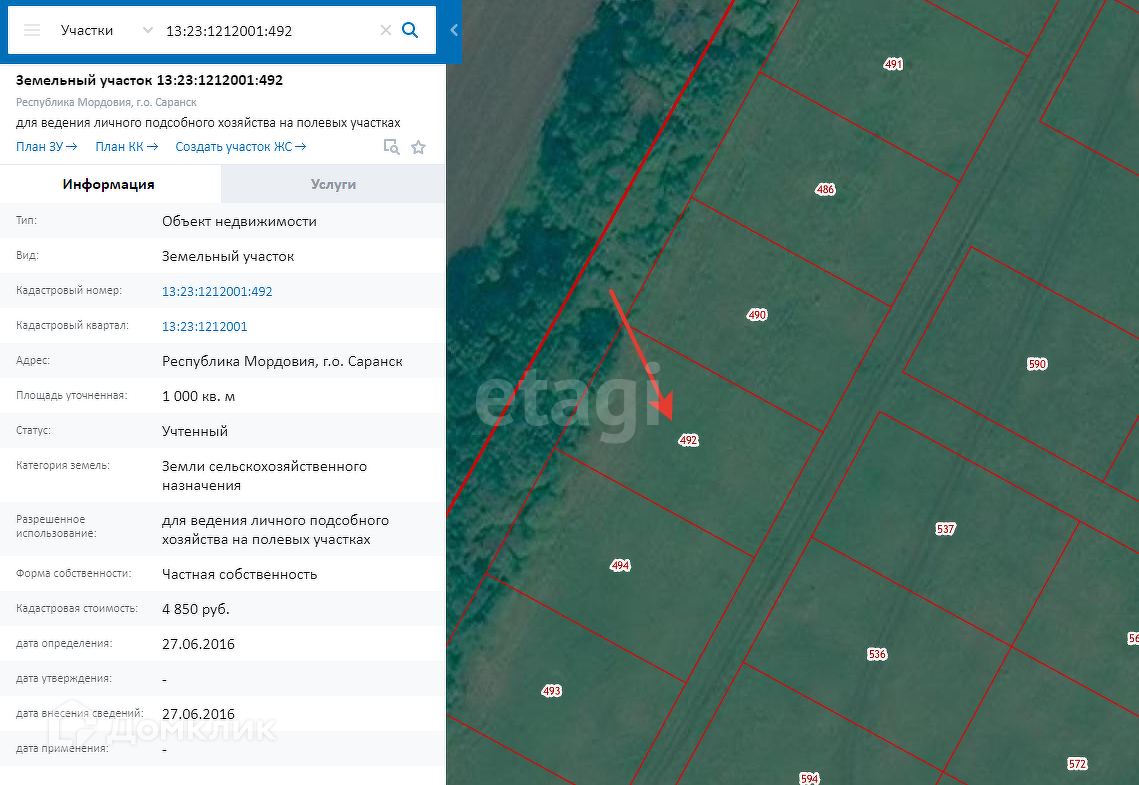The image size is (1139, 785).
Task: Select parcel 494 on the map
Action: click(620, 566)
